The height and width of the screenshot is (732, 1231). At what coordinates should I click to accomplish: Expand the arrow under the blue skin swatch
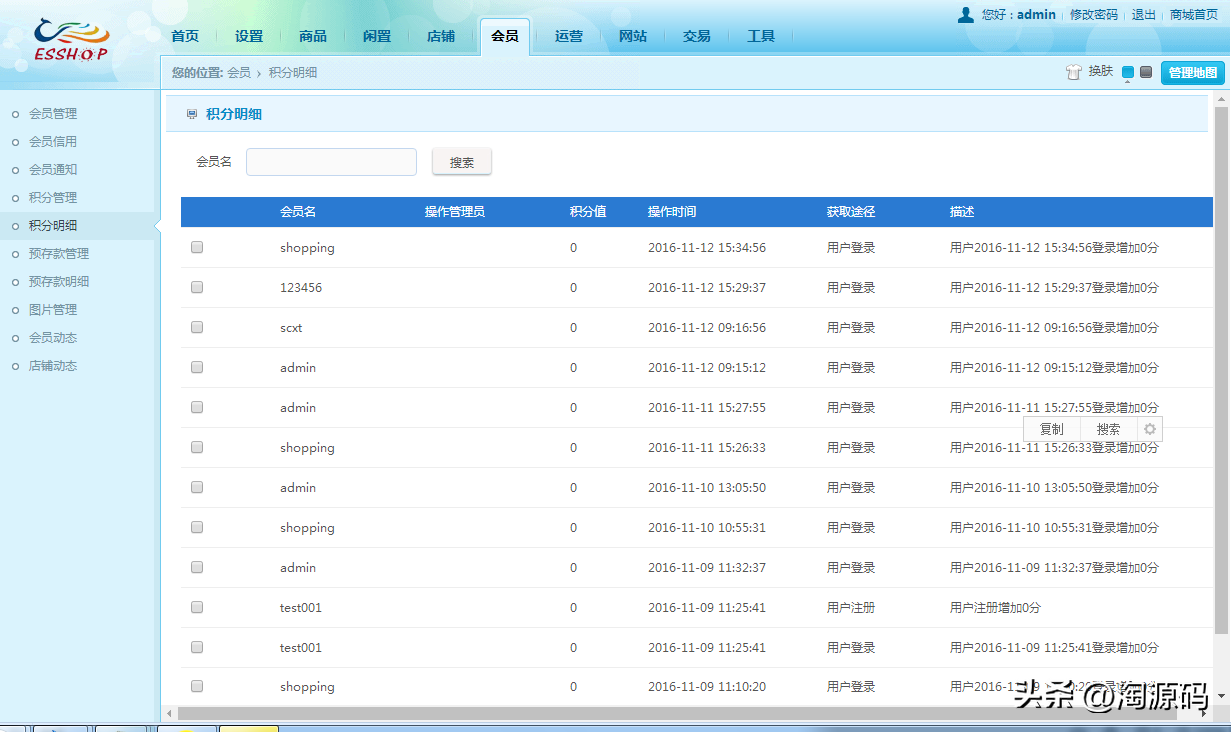point(1127,82)
